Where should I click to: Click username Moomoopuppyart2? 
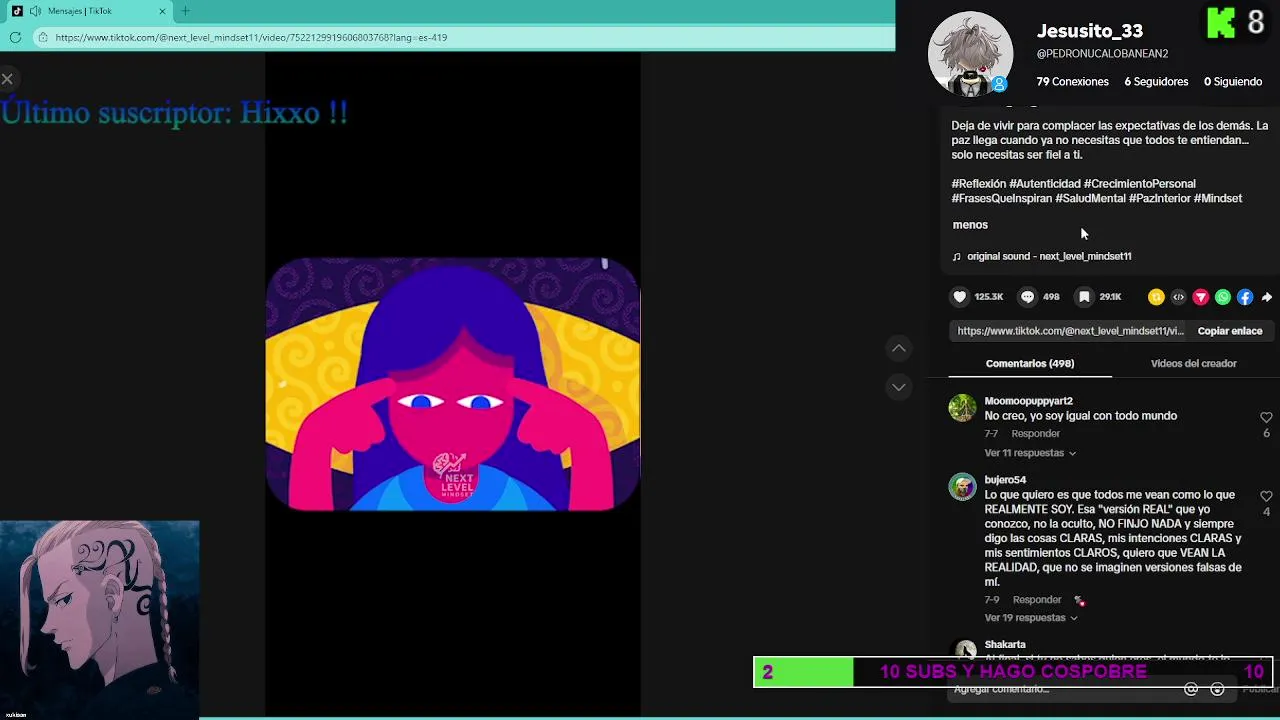(x=1028, y=401)
